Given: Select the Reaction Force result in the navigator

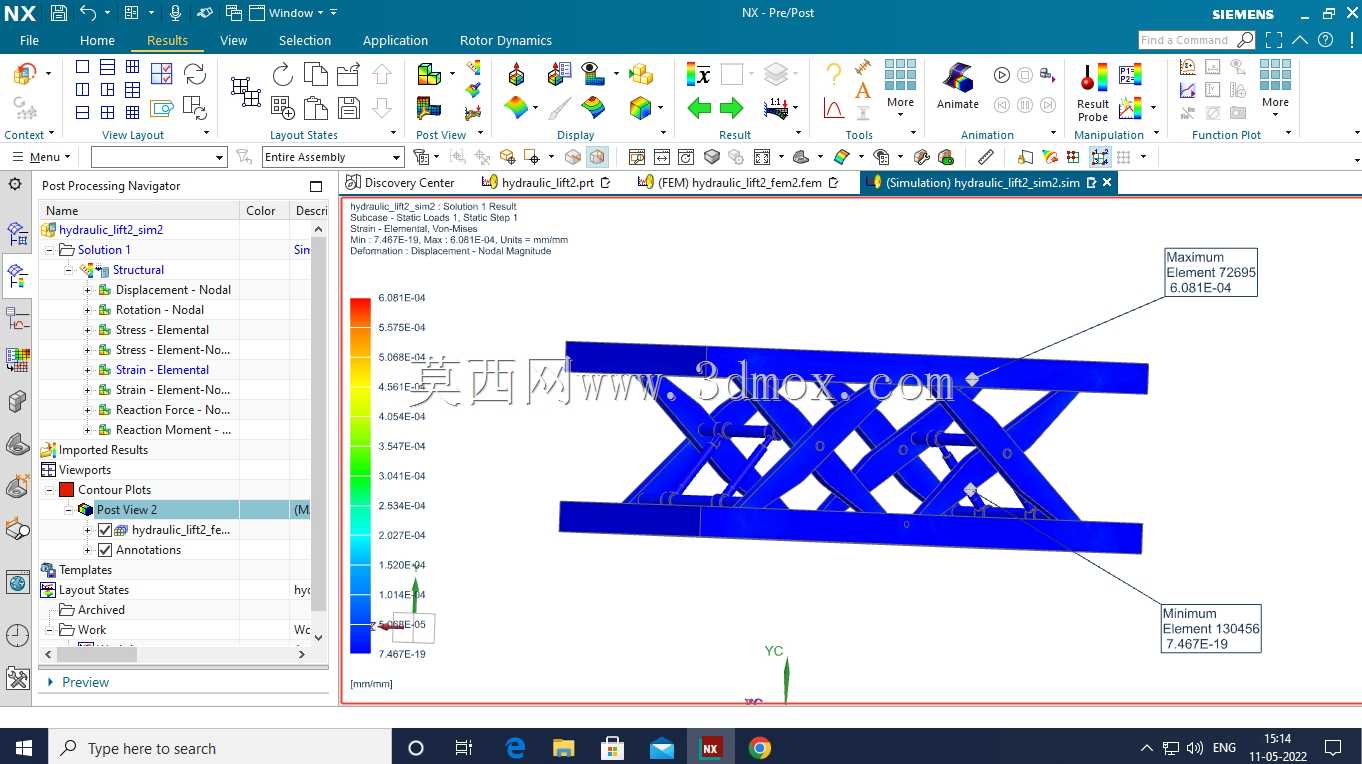Looking at the screenshot, I should coord(173,410).
